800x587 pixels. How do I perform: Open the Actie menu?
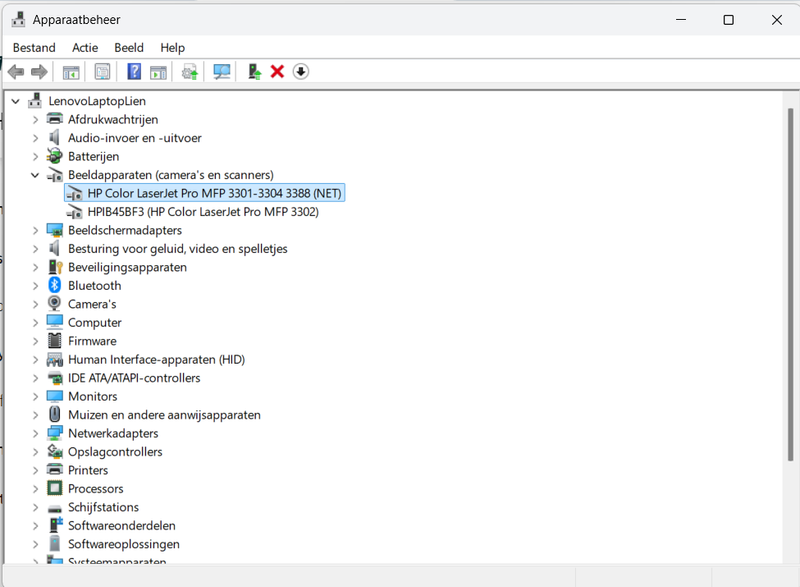point(85,47)
